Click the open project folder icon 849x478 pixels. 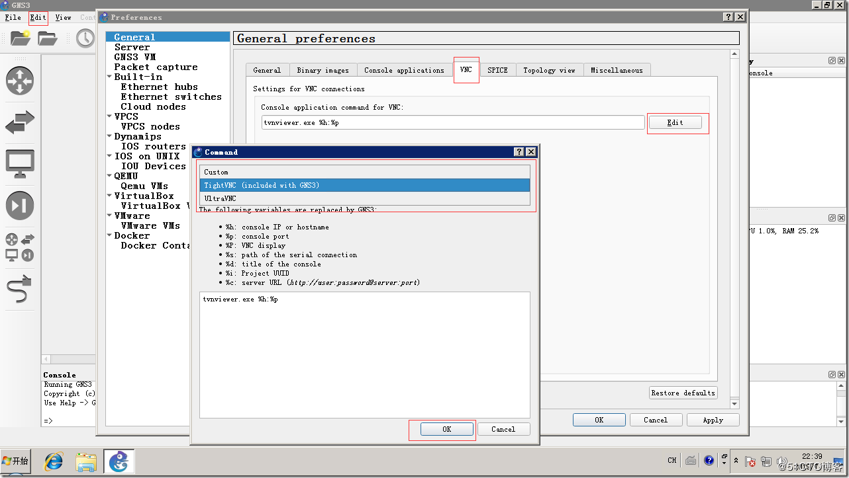coord(47,39)
